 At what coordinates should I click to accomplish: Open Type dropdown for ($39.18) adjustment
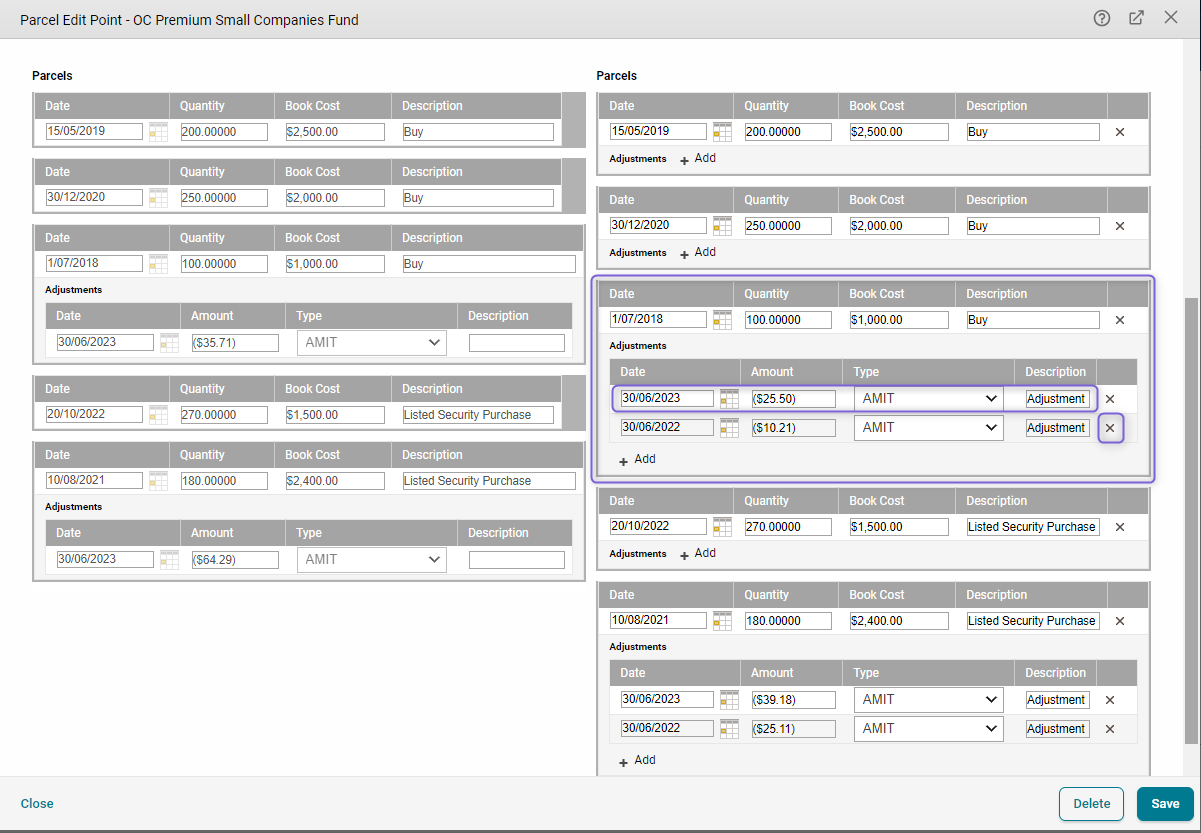[x=928, y=699]
